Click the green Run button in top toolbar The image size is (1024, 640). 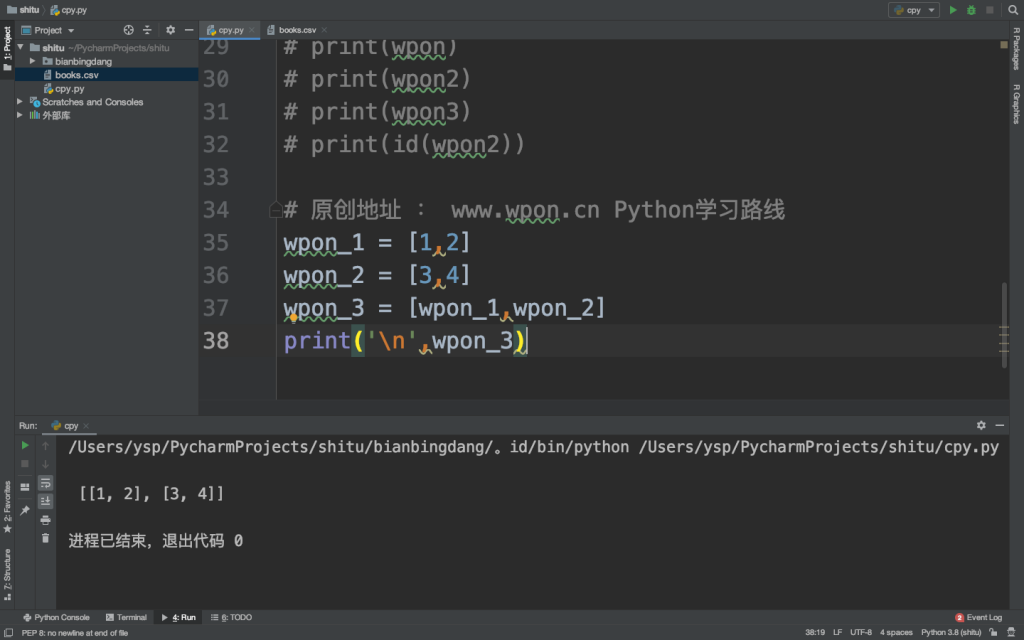[x=953, y=10]
